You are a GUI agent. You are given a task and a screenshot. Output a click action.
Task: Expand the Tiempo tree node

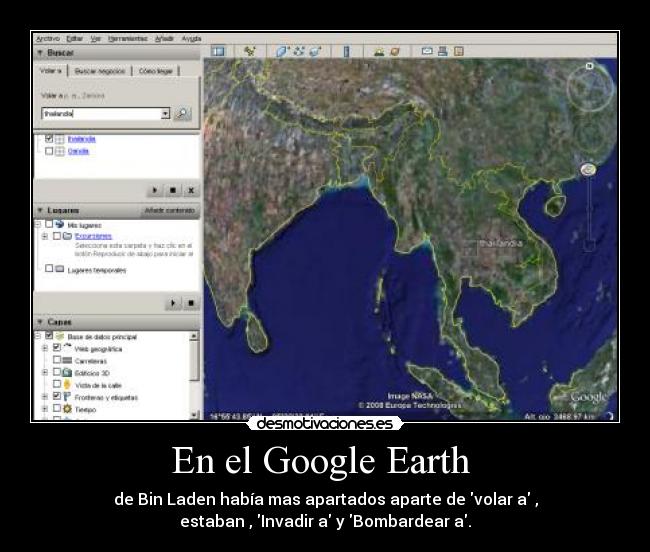click(x=45, y=409)
